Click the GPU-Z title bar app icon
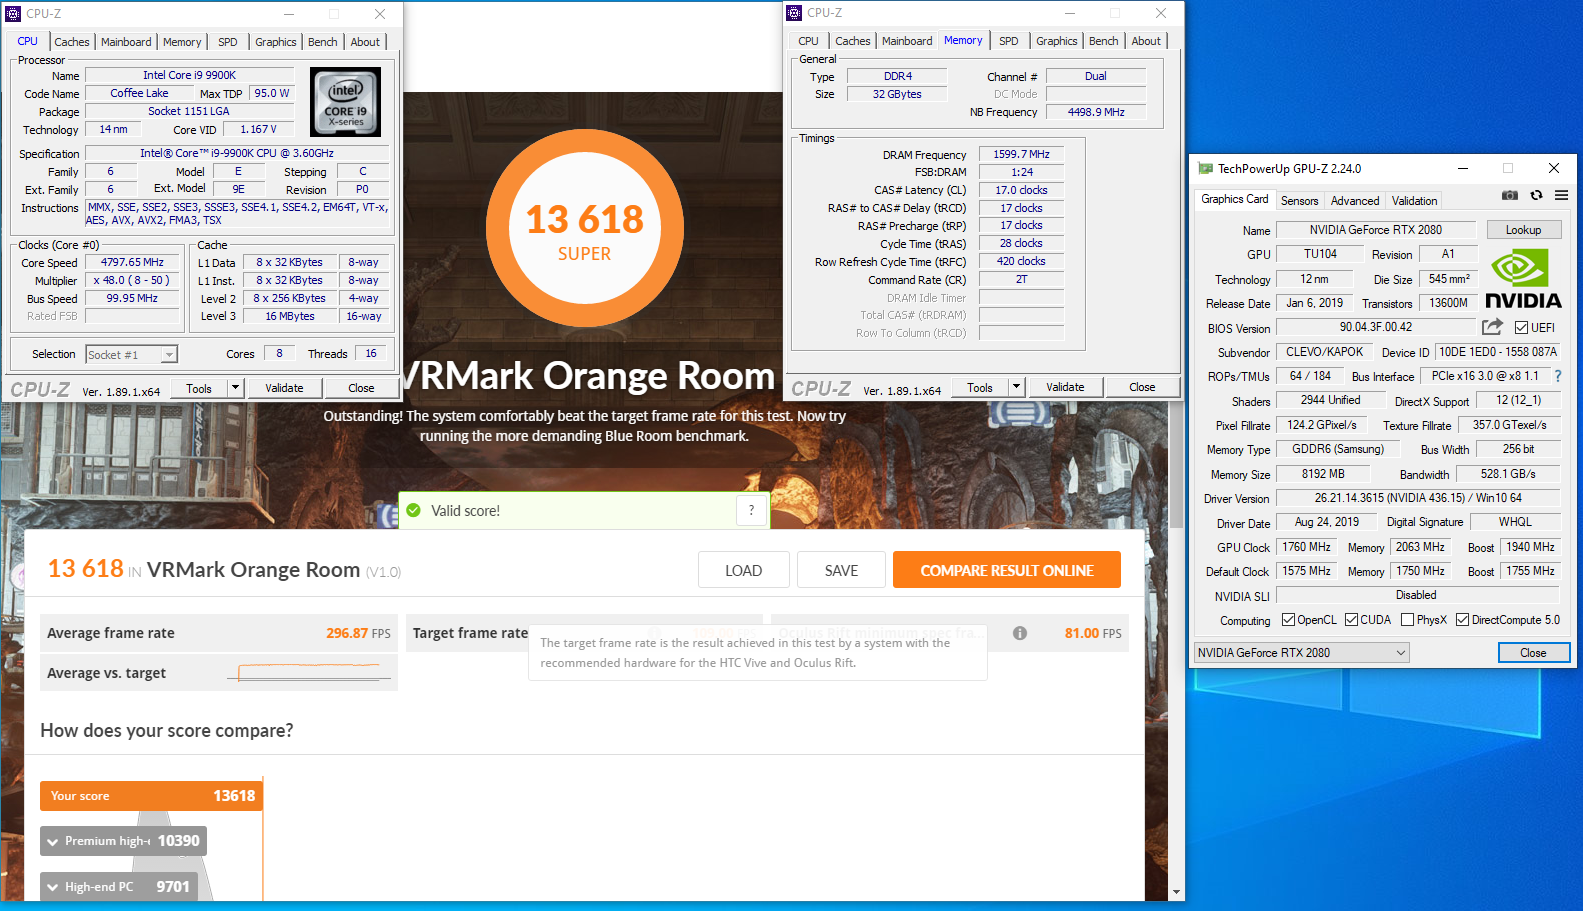The image size is (1583, 911). point(1206,168)
